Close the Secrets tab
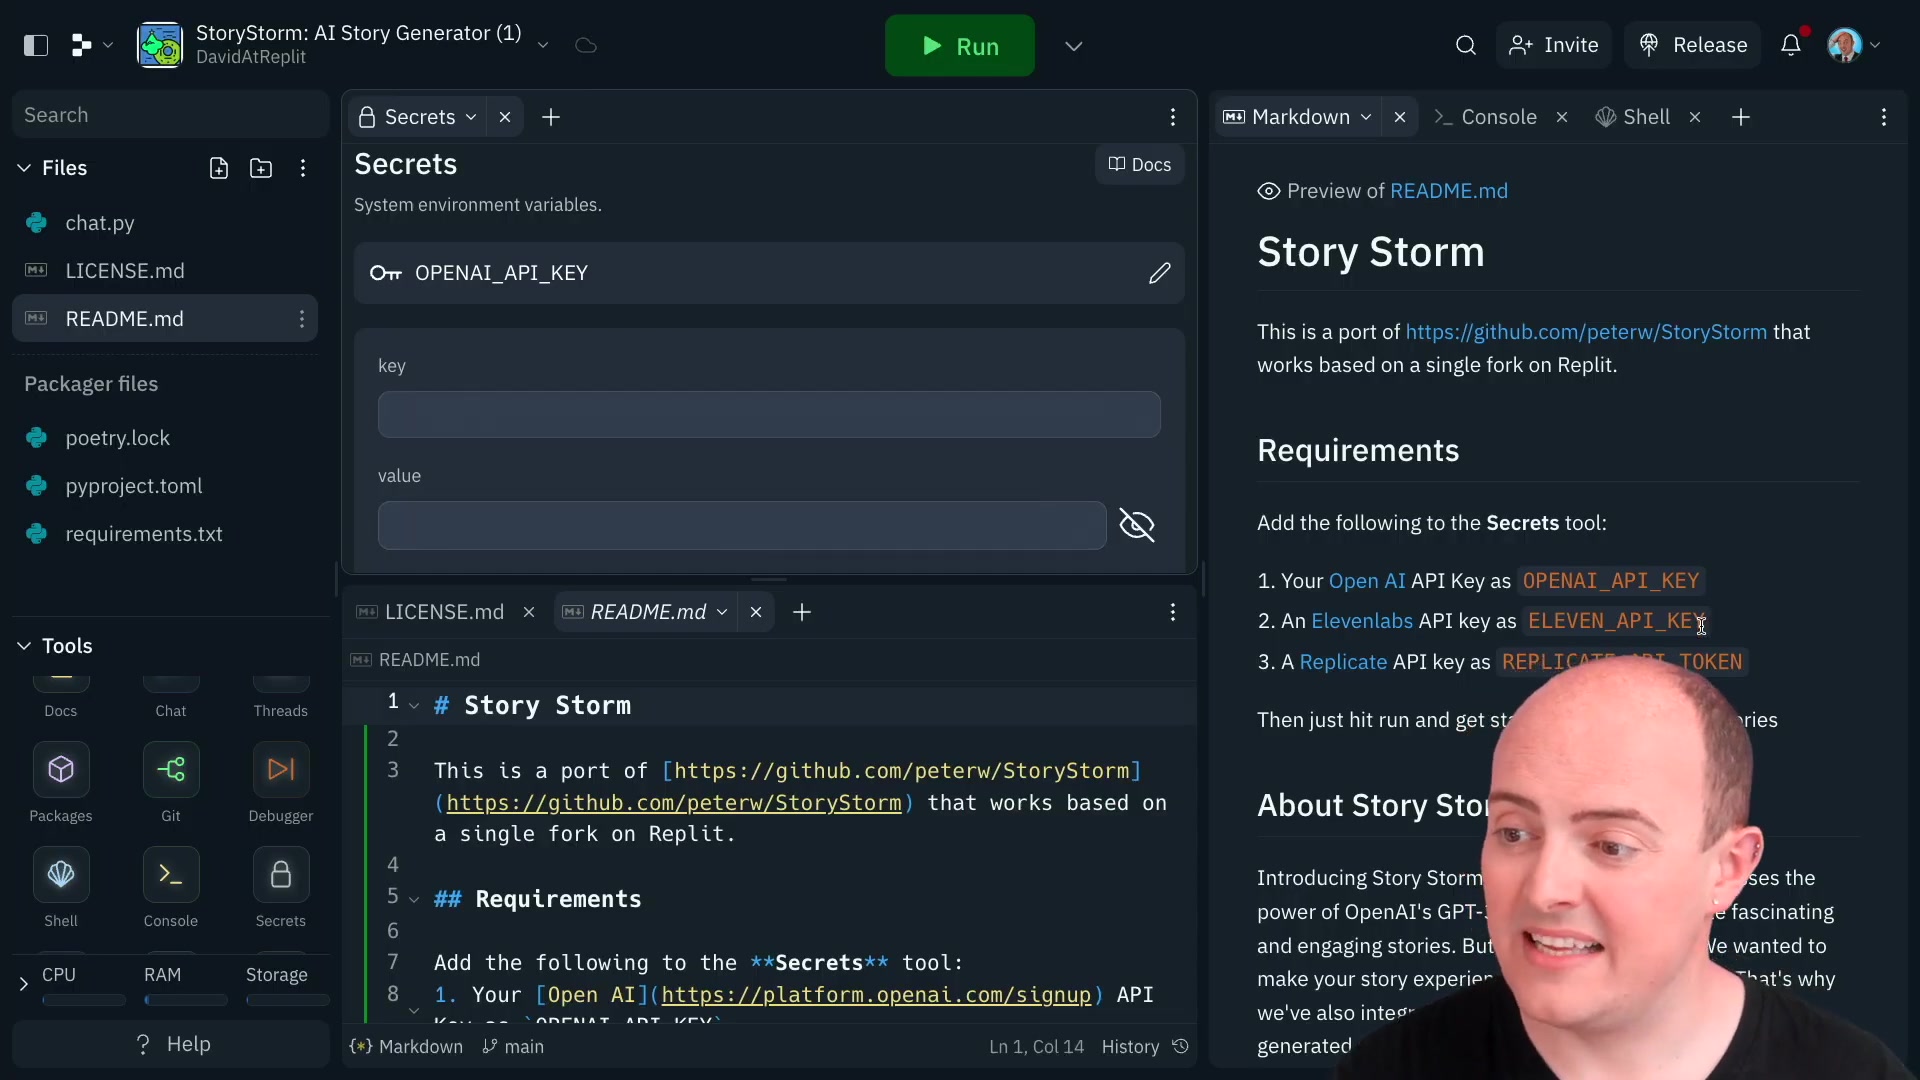The height and width of the screenshot is (1080, 1920). tap(505, 117)
